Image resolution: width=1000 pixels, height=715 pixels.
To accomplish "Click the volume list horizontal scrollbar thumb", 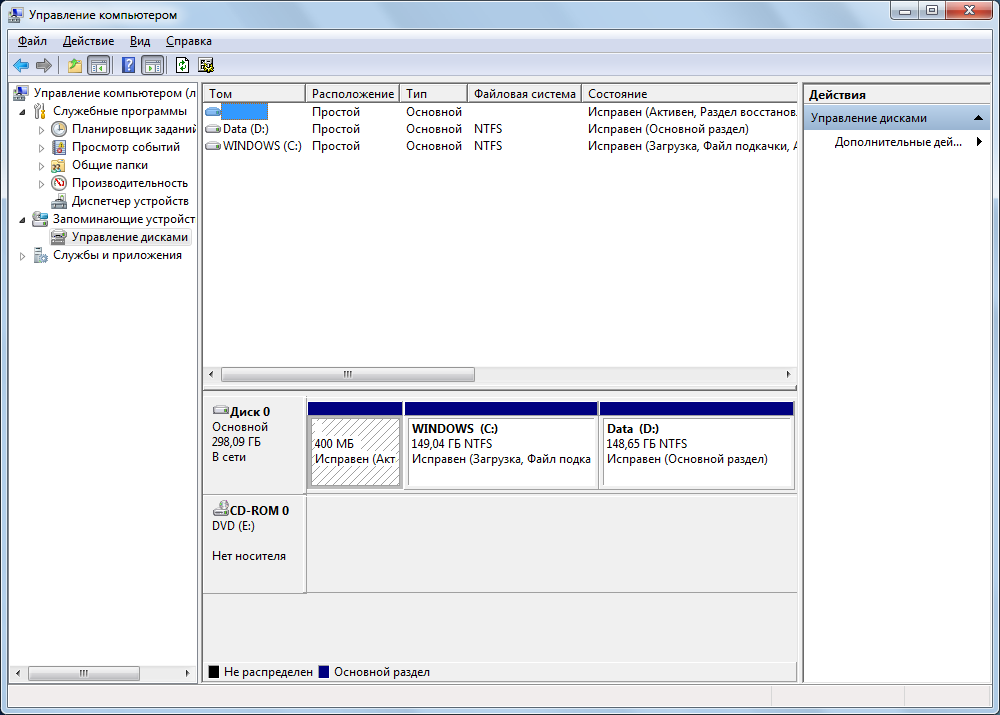I will click(x=347, y=374).
